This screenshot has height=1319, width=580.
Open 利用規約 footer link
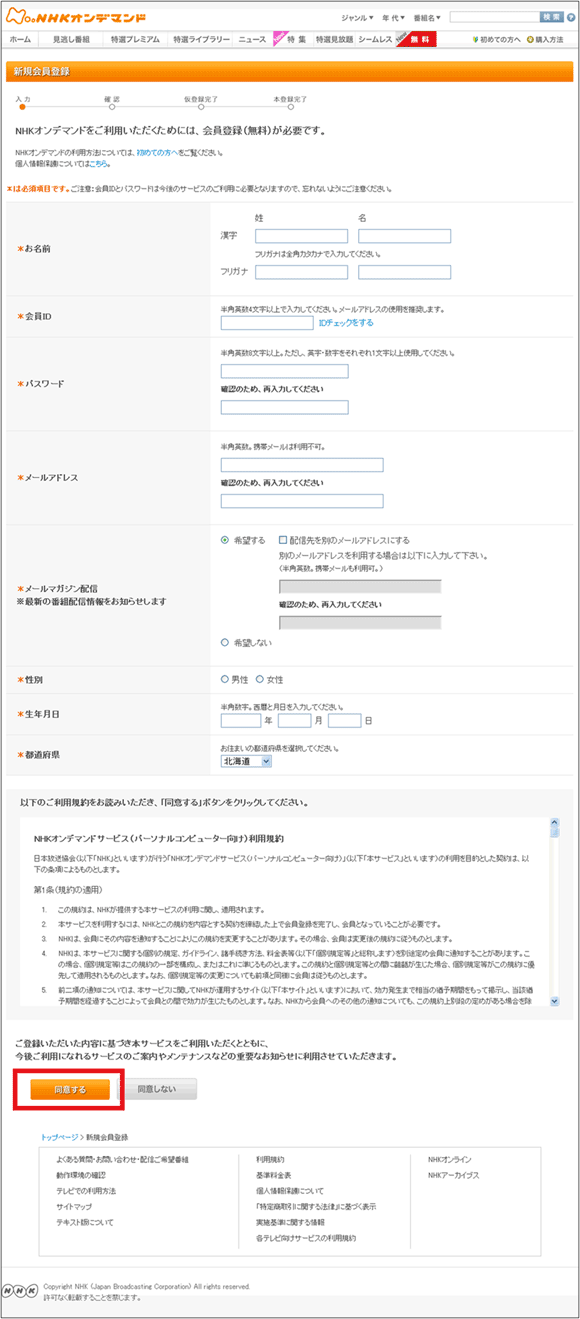click(270, 1158)
